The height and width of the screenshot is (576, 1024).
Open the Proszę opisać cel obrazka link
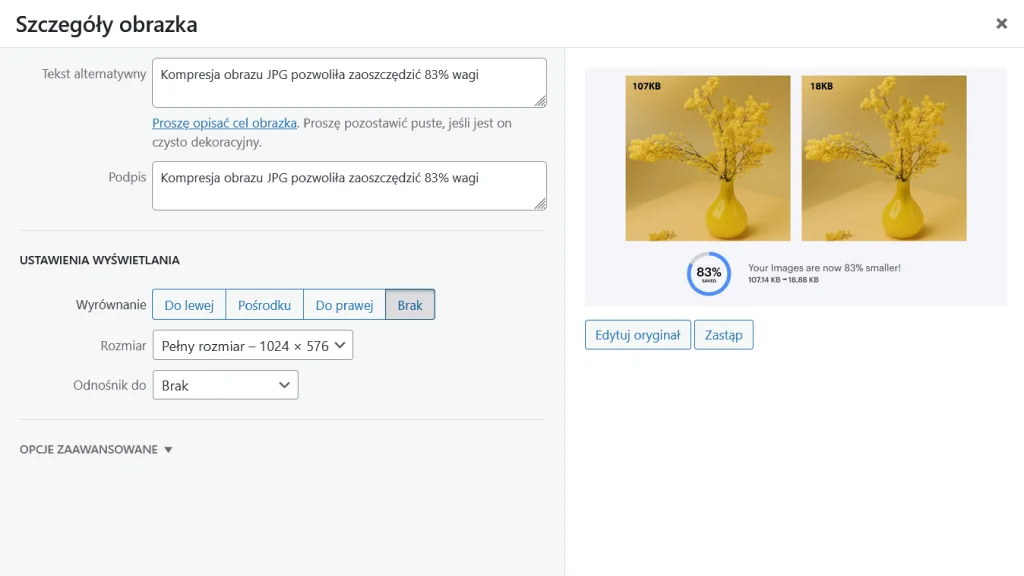[224, 124]
